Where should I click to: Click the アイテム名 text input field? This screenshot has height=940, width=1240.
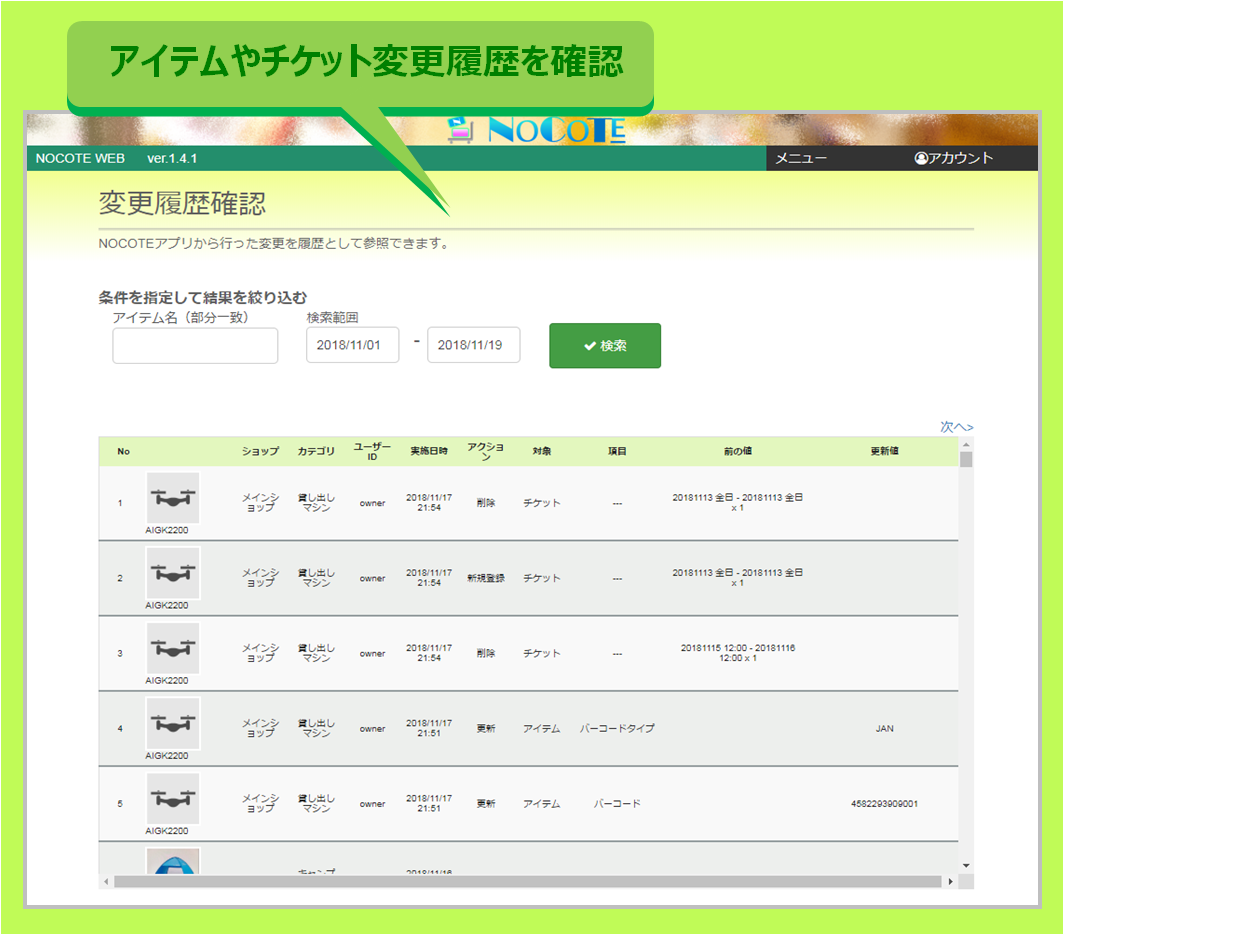195,346
